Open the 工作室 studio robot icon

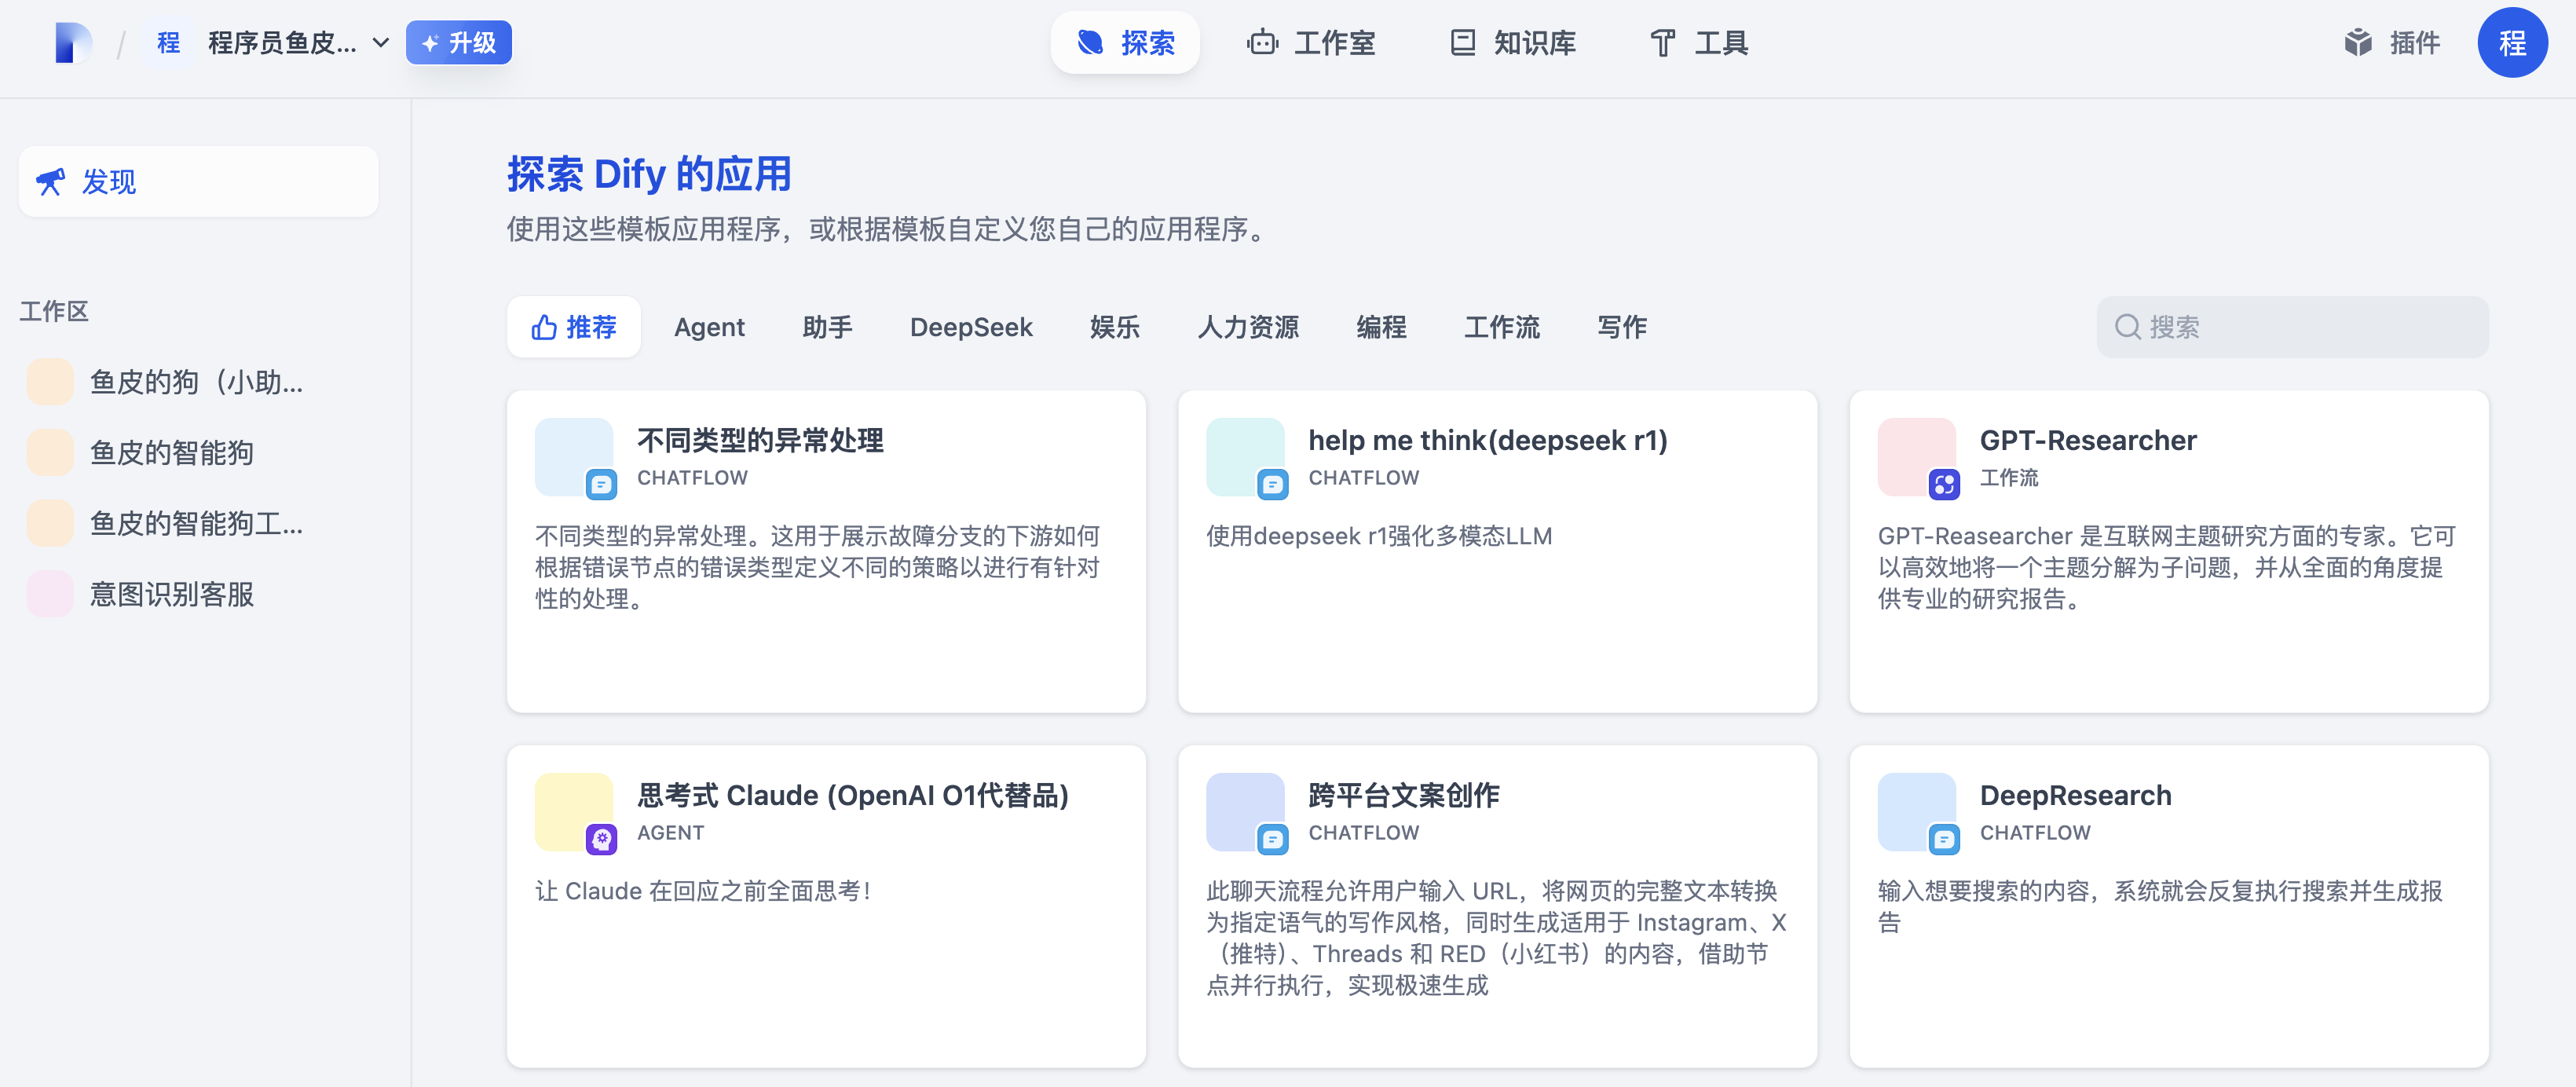coord(1262,43)
